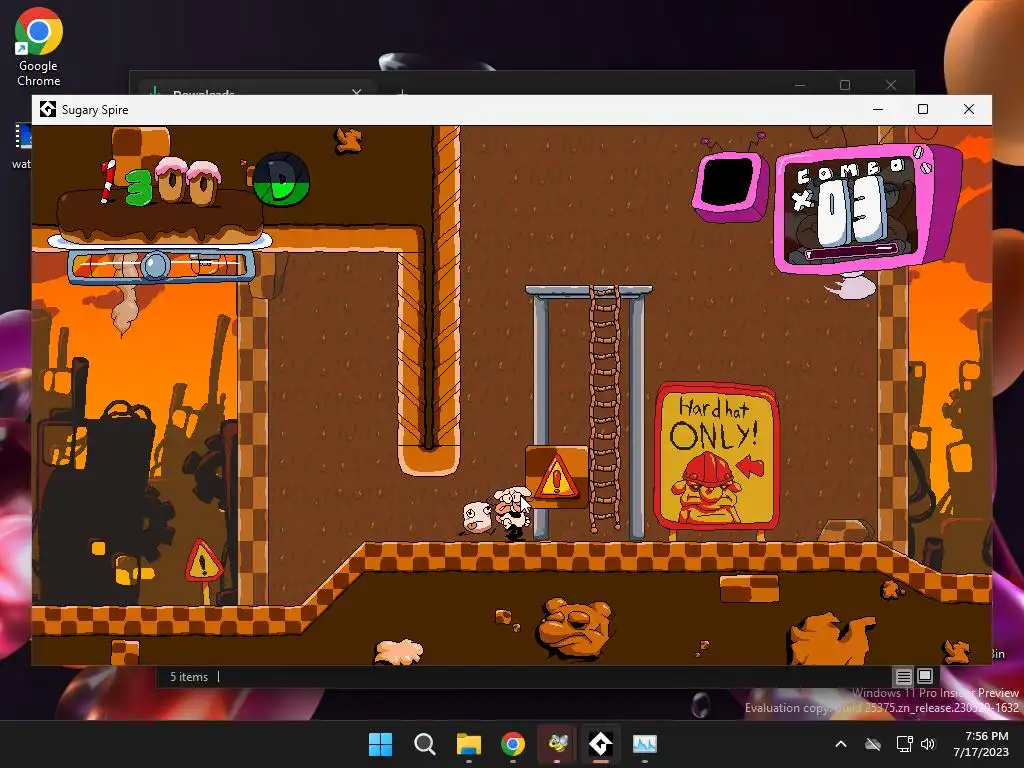Click the chef player character
The image size is (1024, 768).
pos(513,511)
